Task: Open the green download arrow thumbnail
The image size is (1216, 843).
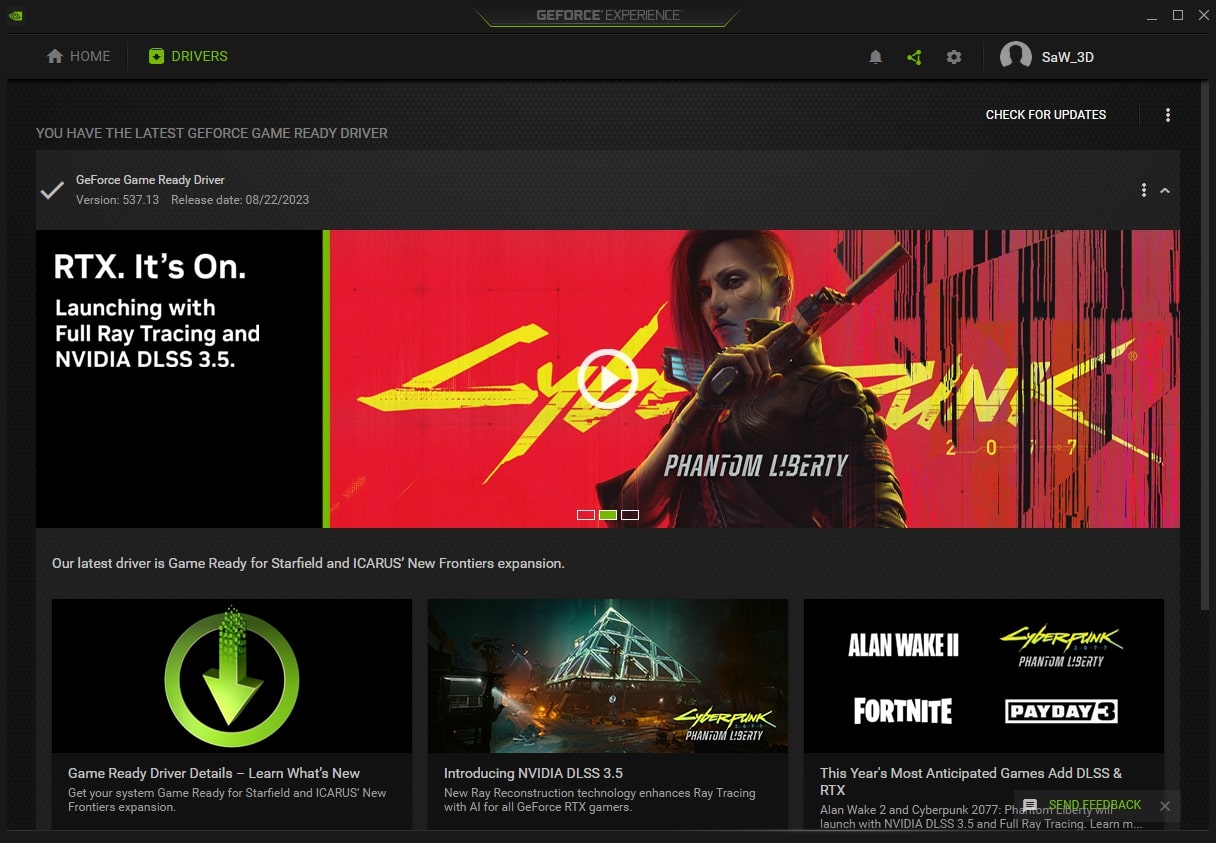Action: click(x=232, y=676)
